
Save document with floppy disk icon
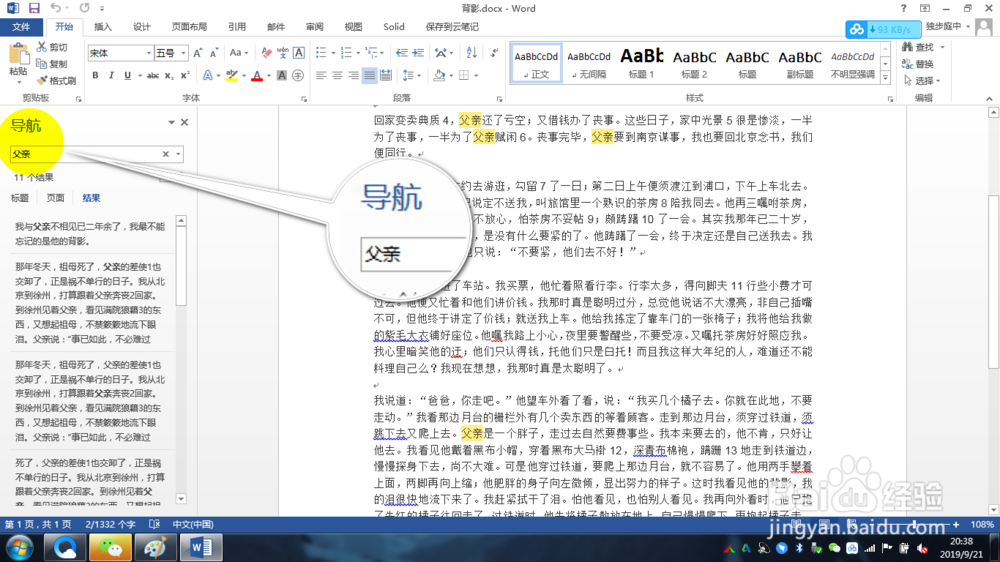[x=34, y=8]
